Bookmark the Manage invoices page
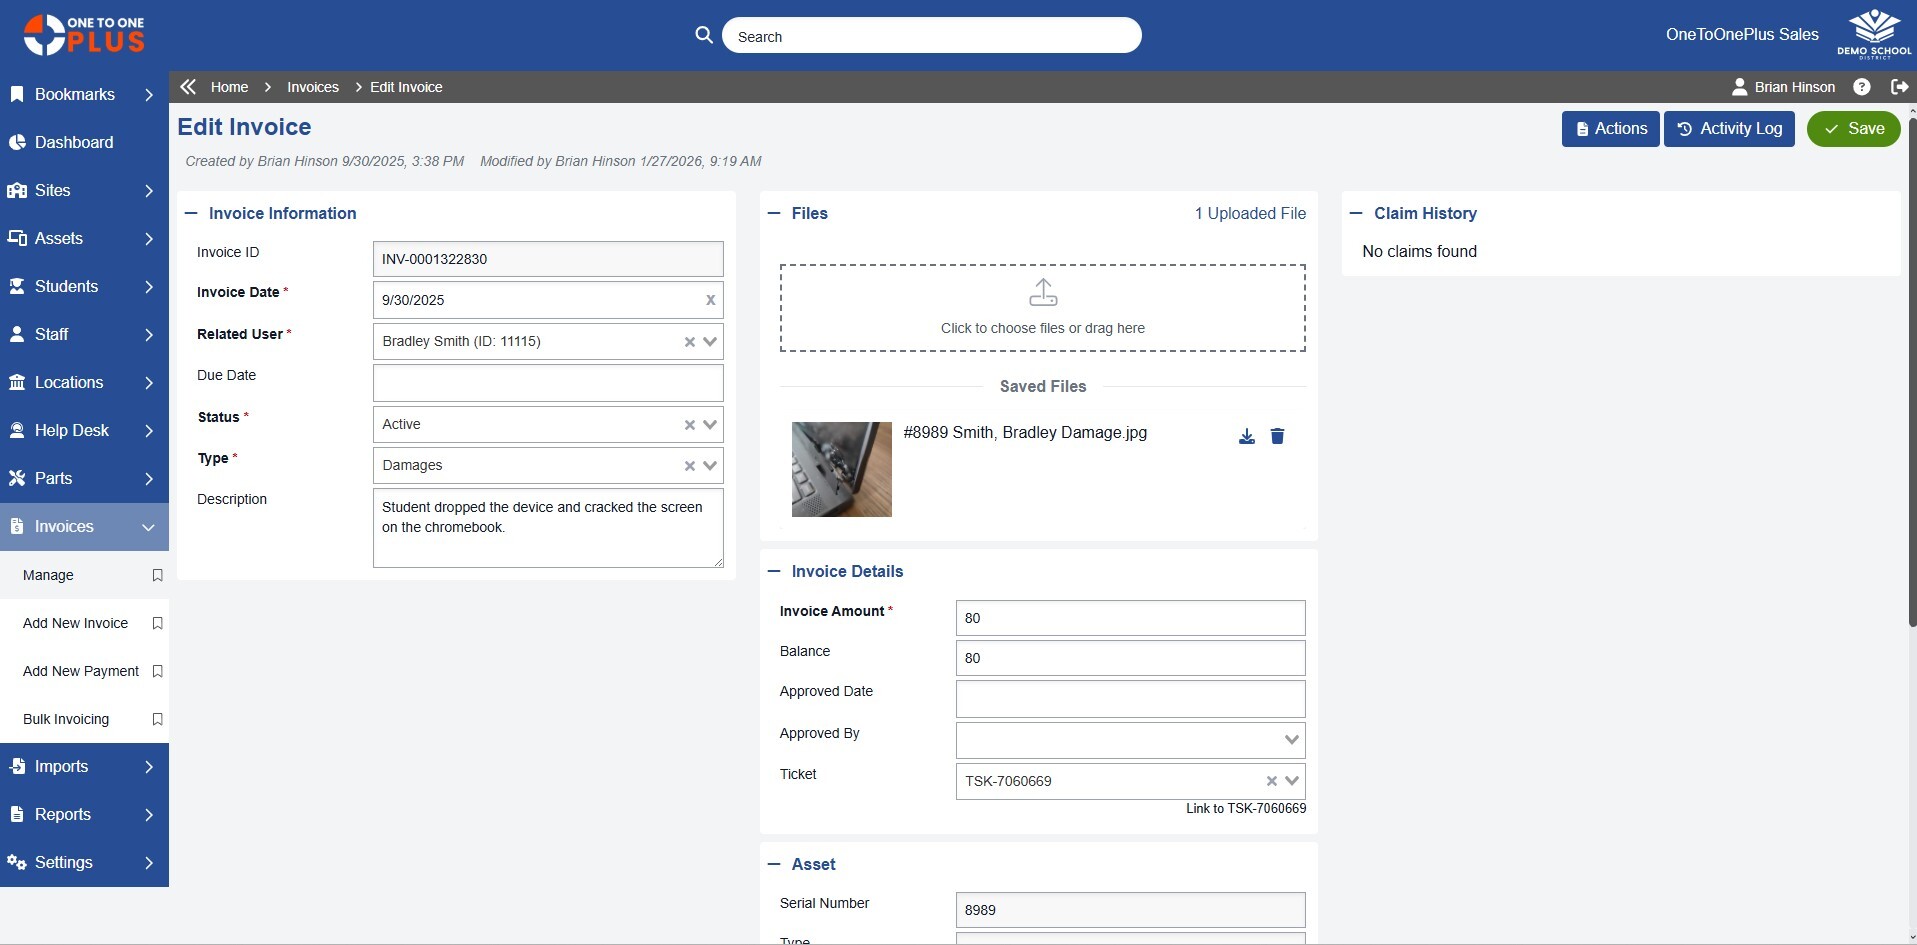 pyautogui.click(x=157, y=575)
